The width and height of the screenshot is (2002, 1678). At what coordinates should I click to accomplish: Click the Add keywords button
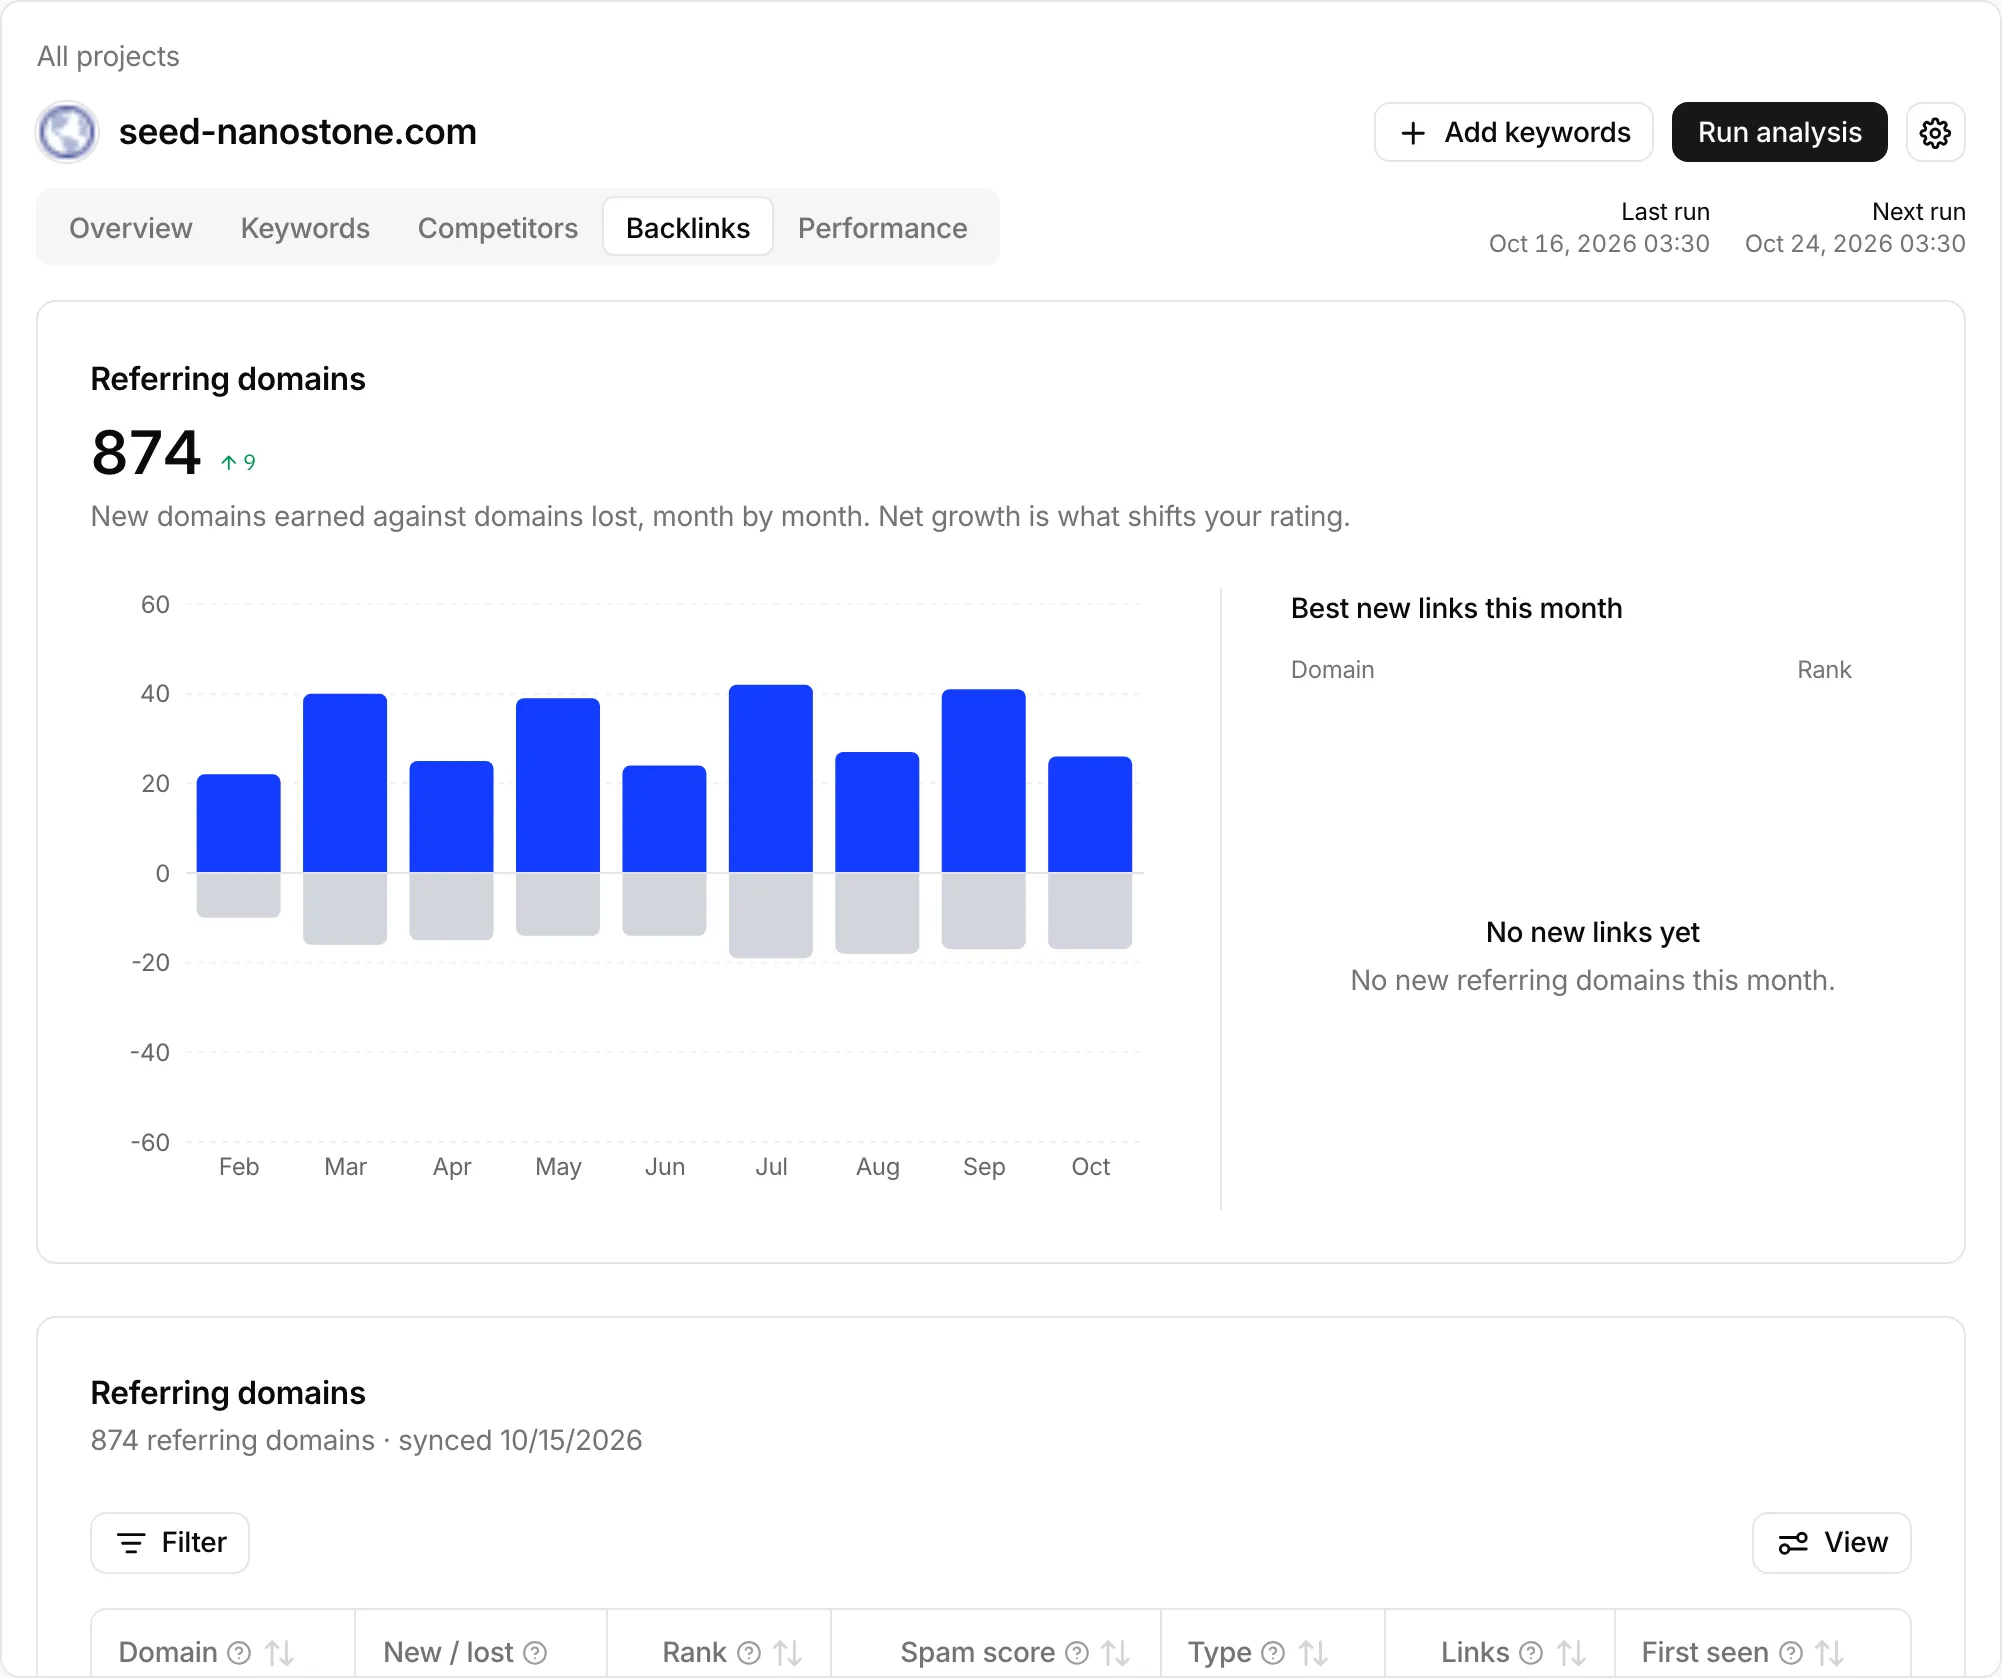click(1514, 132)
